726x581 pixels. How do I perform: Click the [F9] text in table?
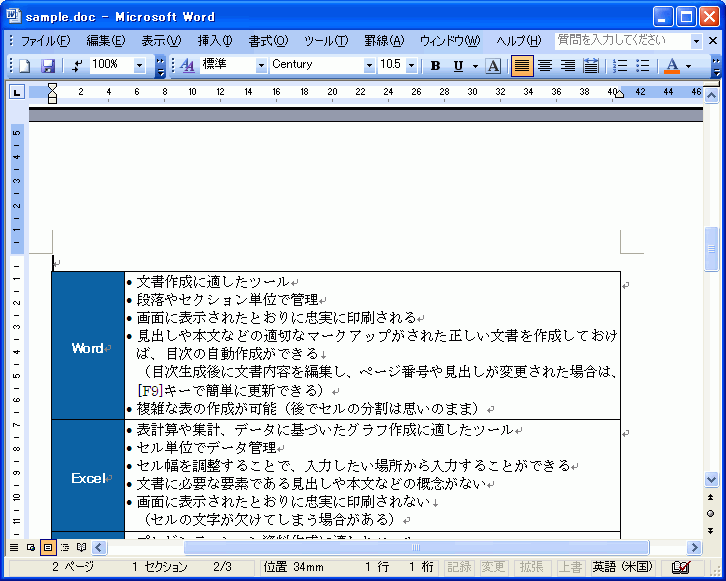click(x=150, y=391)
